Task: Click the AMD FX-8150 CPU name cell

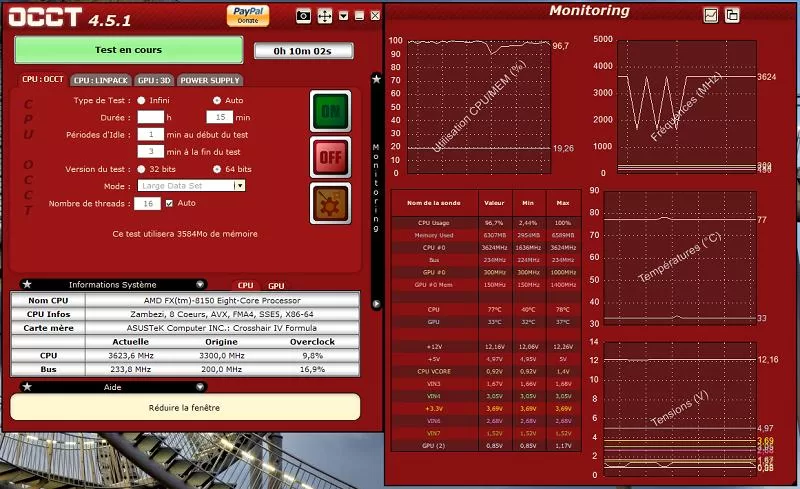Action: tap(222, 301)
